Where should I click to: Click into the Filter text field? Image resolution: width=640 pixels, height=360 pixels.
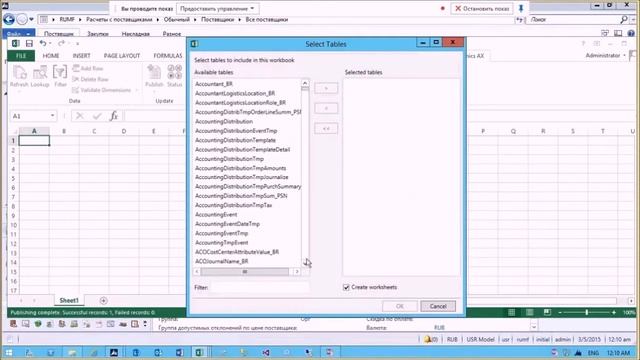tap(260, 287)
